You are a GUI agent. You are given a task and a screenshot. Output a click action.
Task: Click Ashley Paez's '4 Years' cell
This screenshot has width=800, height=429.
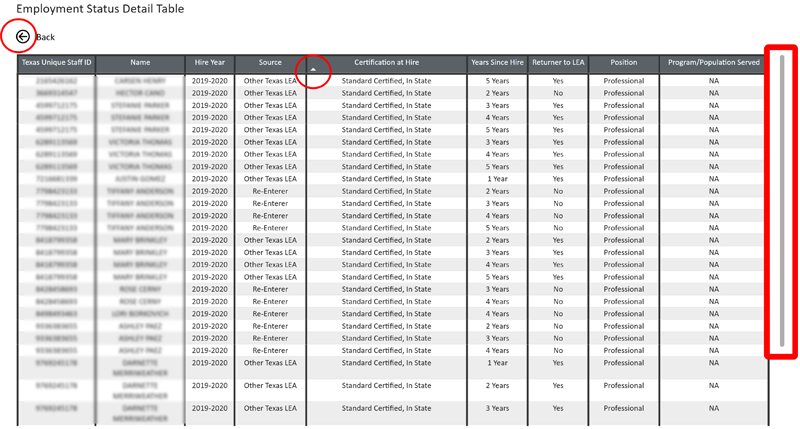pyautogui.click(x=497, y=350)
